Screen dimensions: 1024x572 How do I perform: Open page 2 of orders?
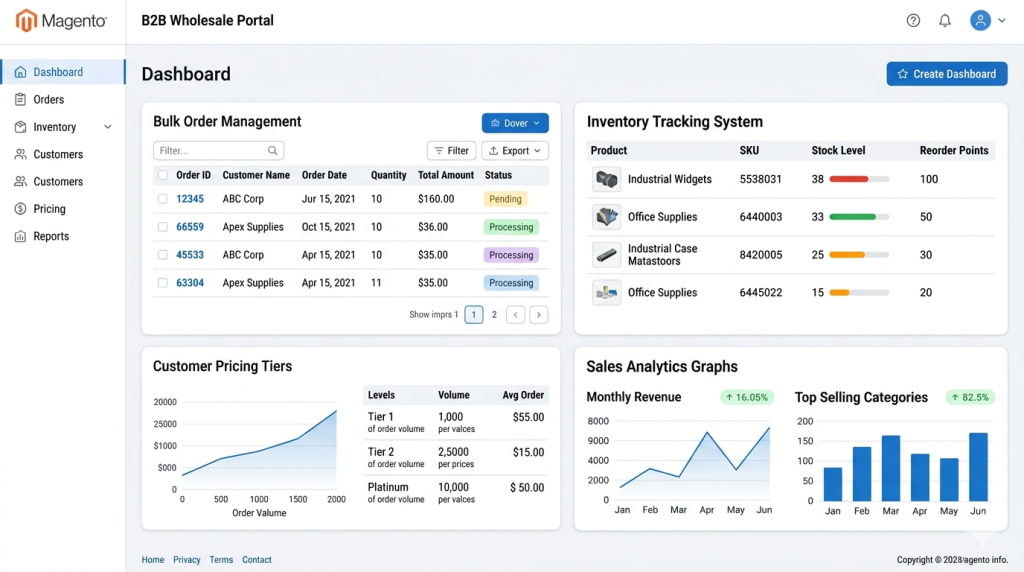point(494,315)
